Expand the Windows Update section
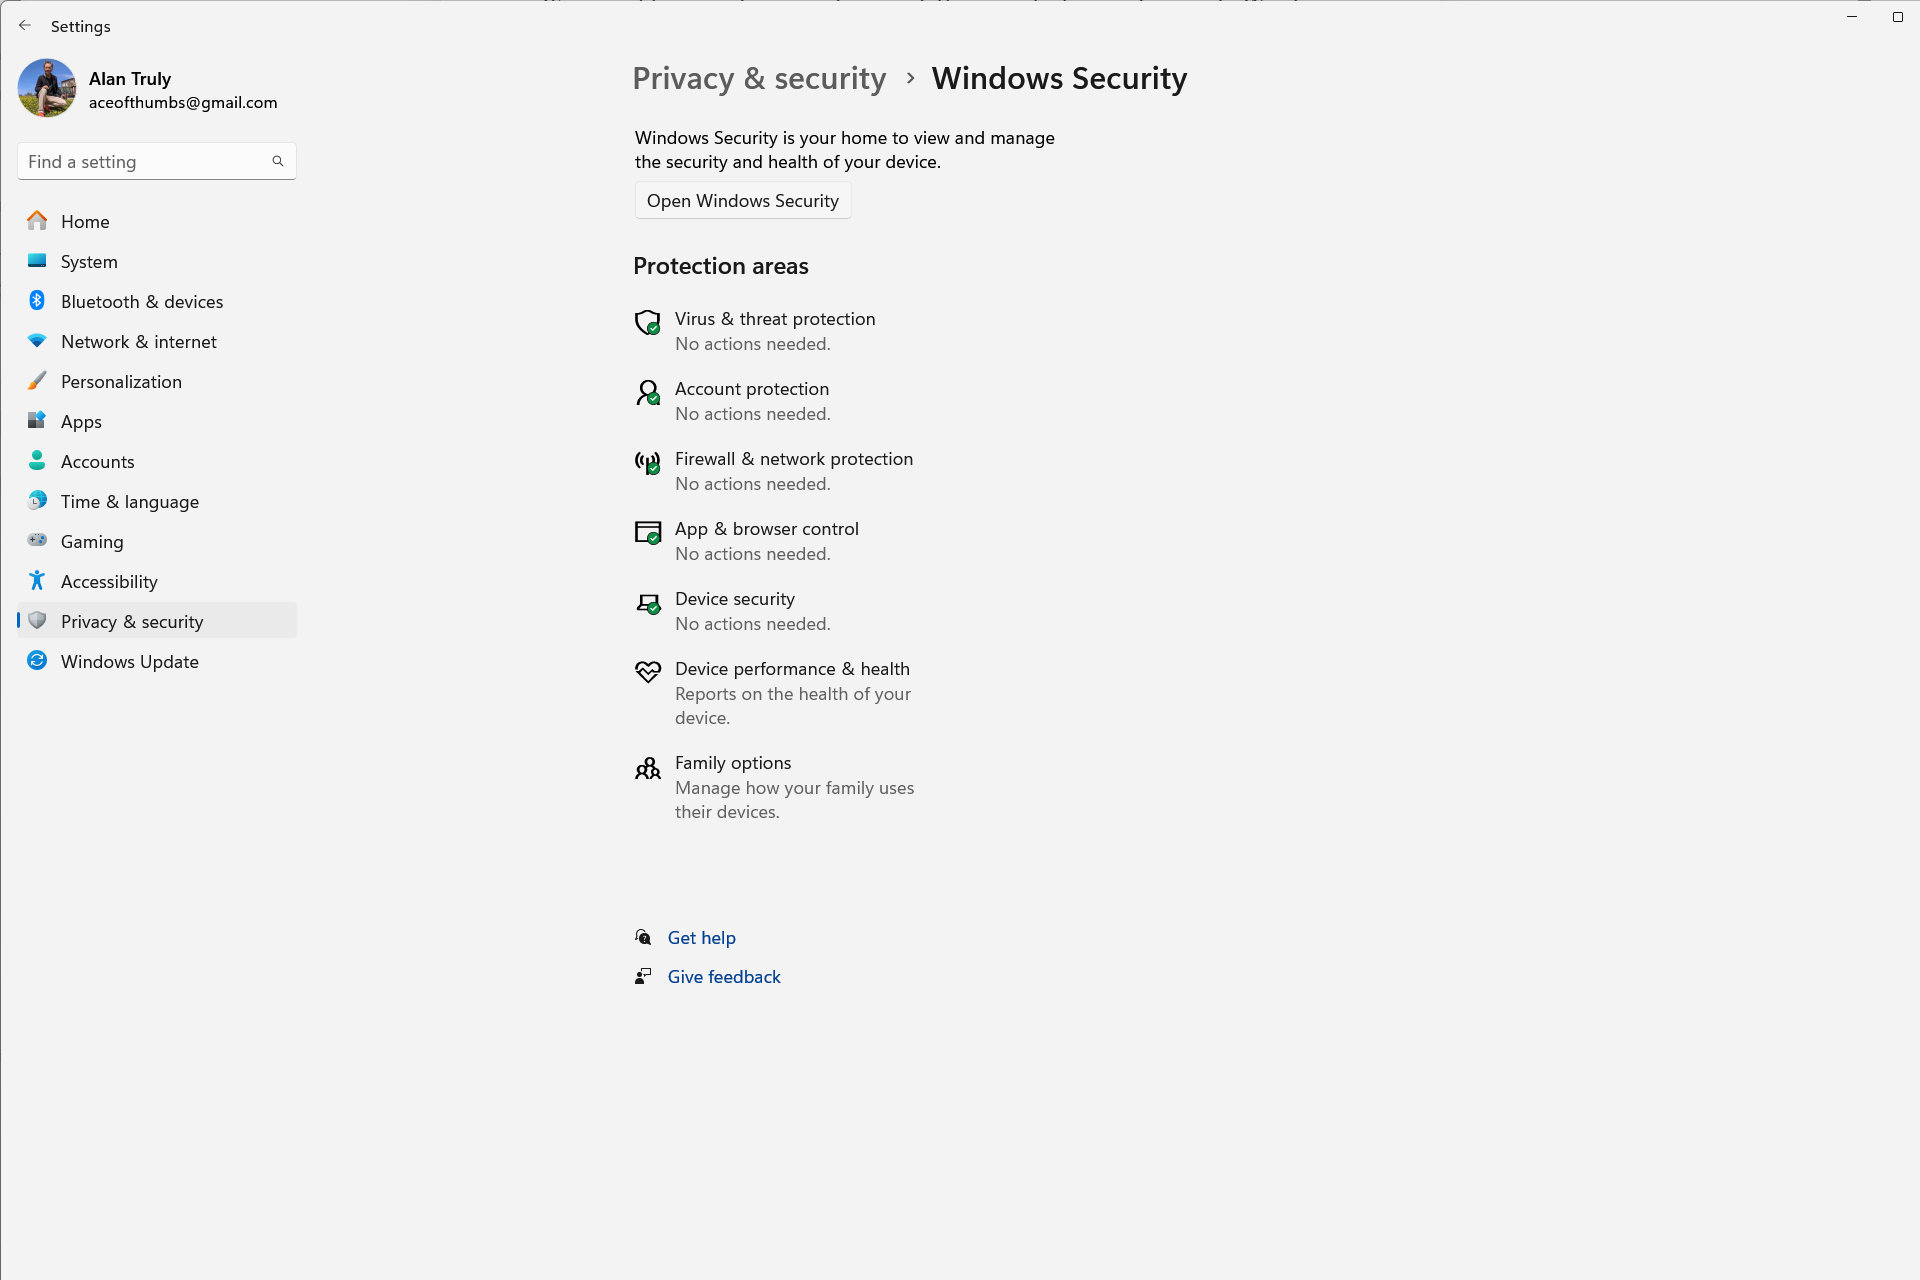 pos(130,660)
